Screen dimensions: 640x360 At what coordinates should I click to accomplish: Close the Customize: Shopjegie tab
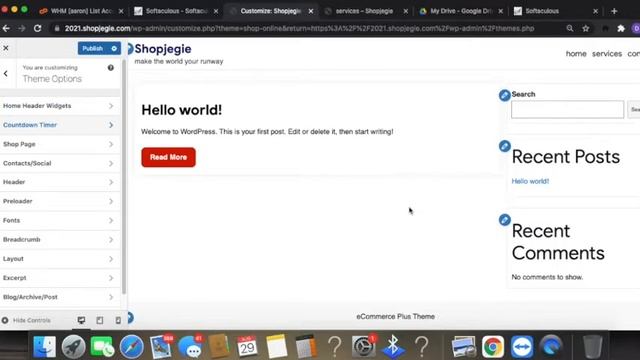(311, 11)
